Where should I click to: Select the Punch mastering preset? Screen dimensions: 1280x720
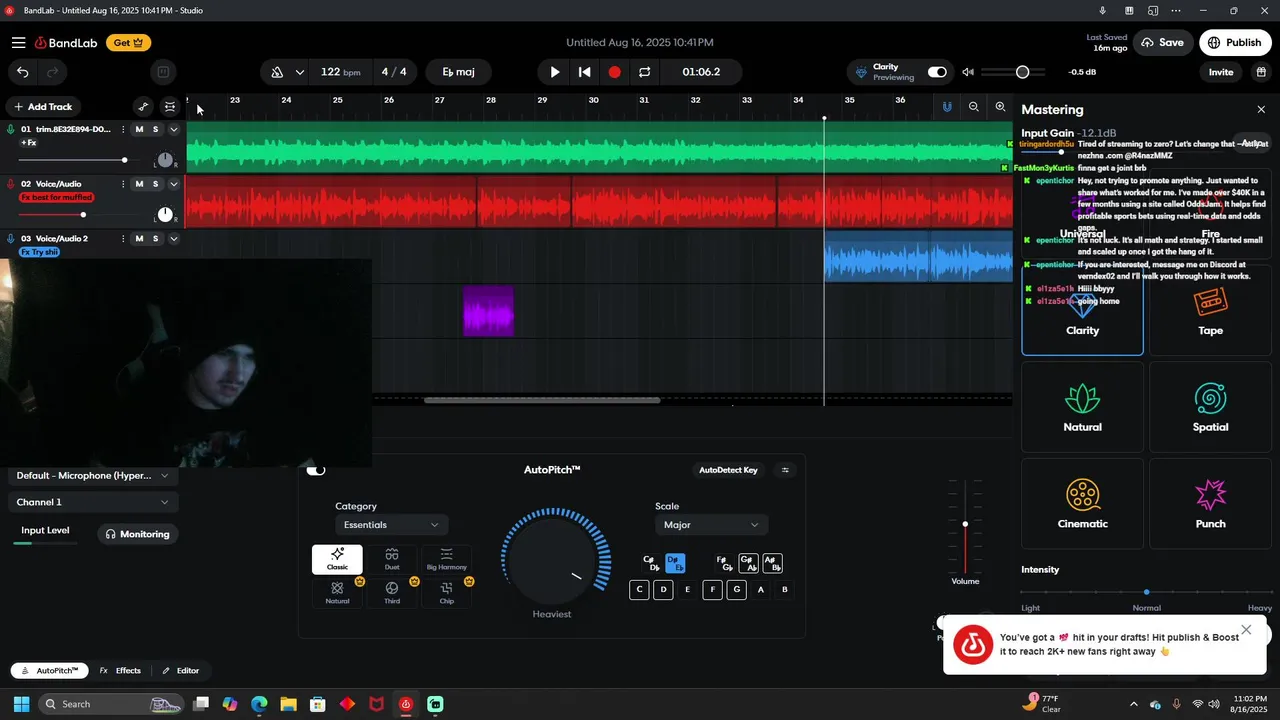[x=1210, y=503]
